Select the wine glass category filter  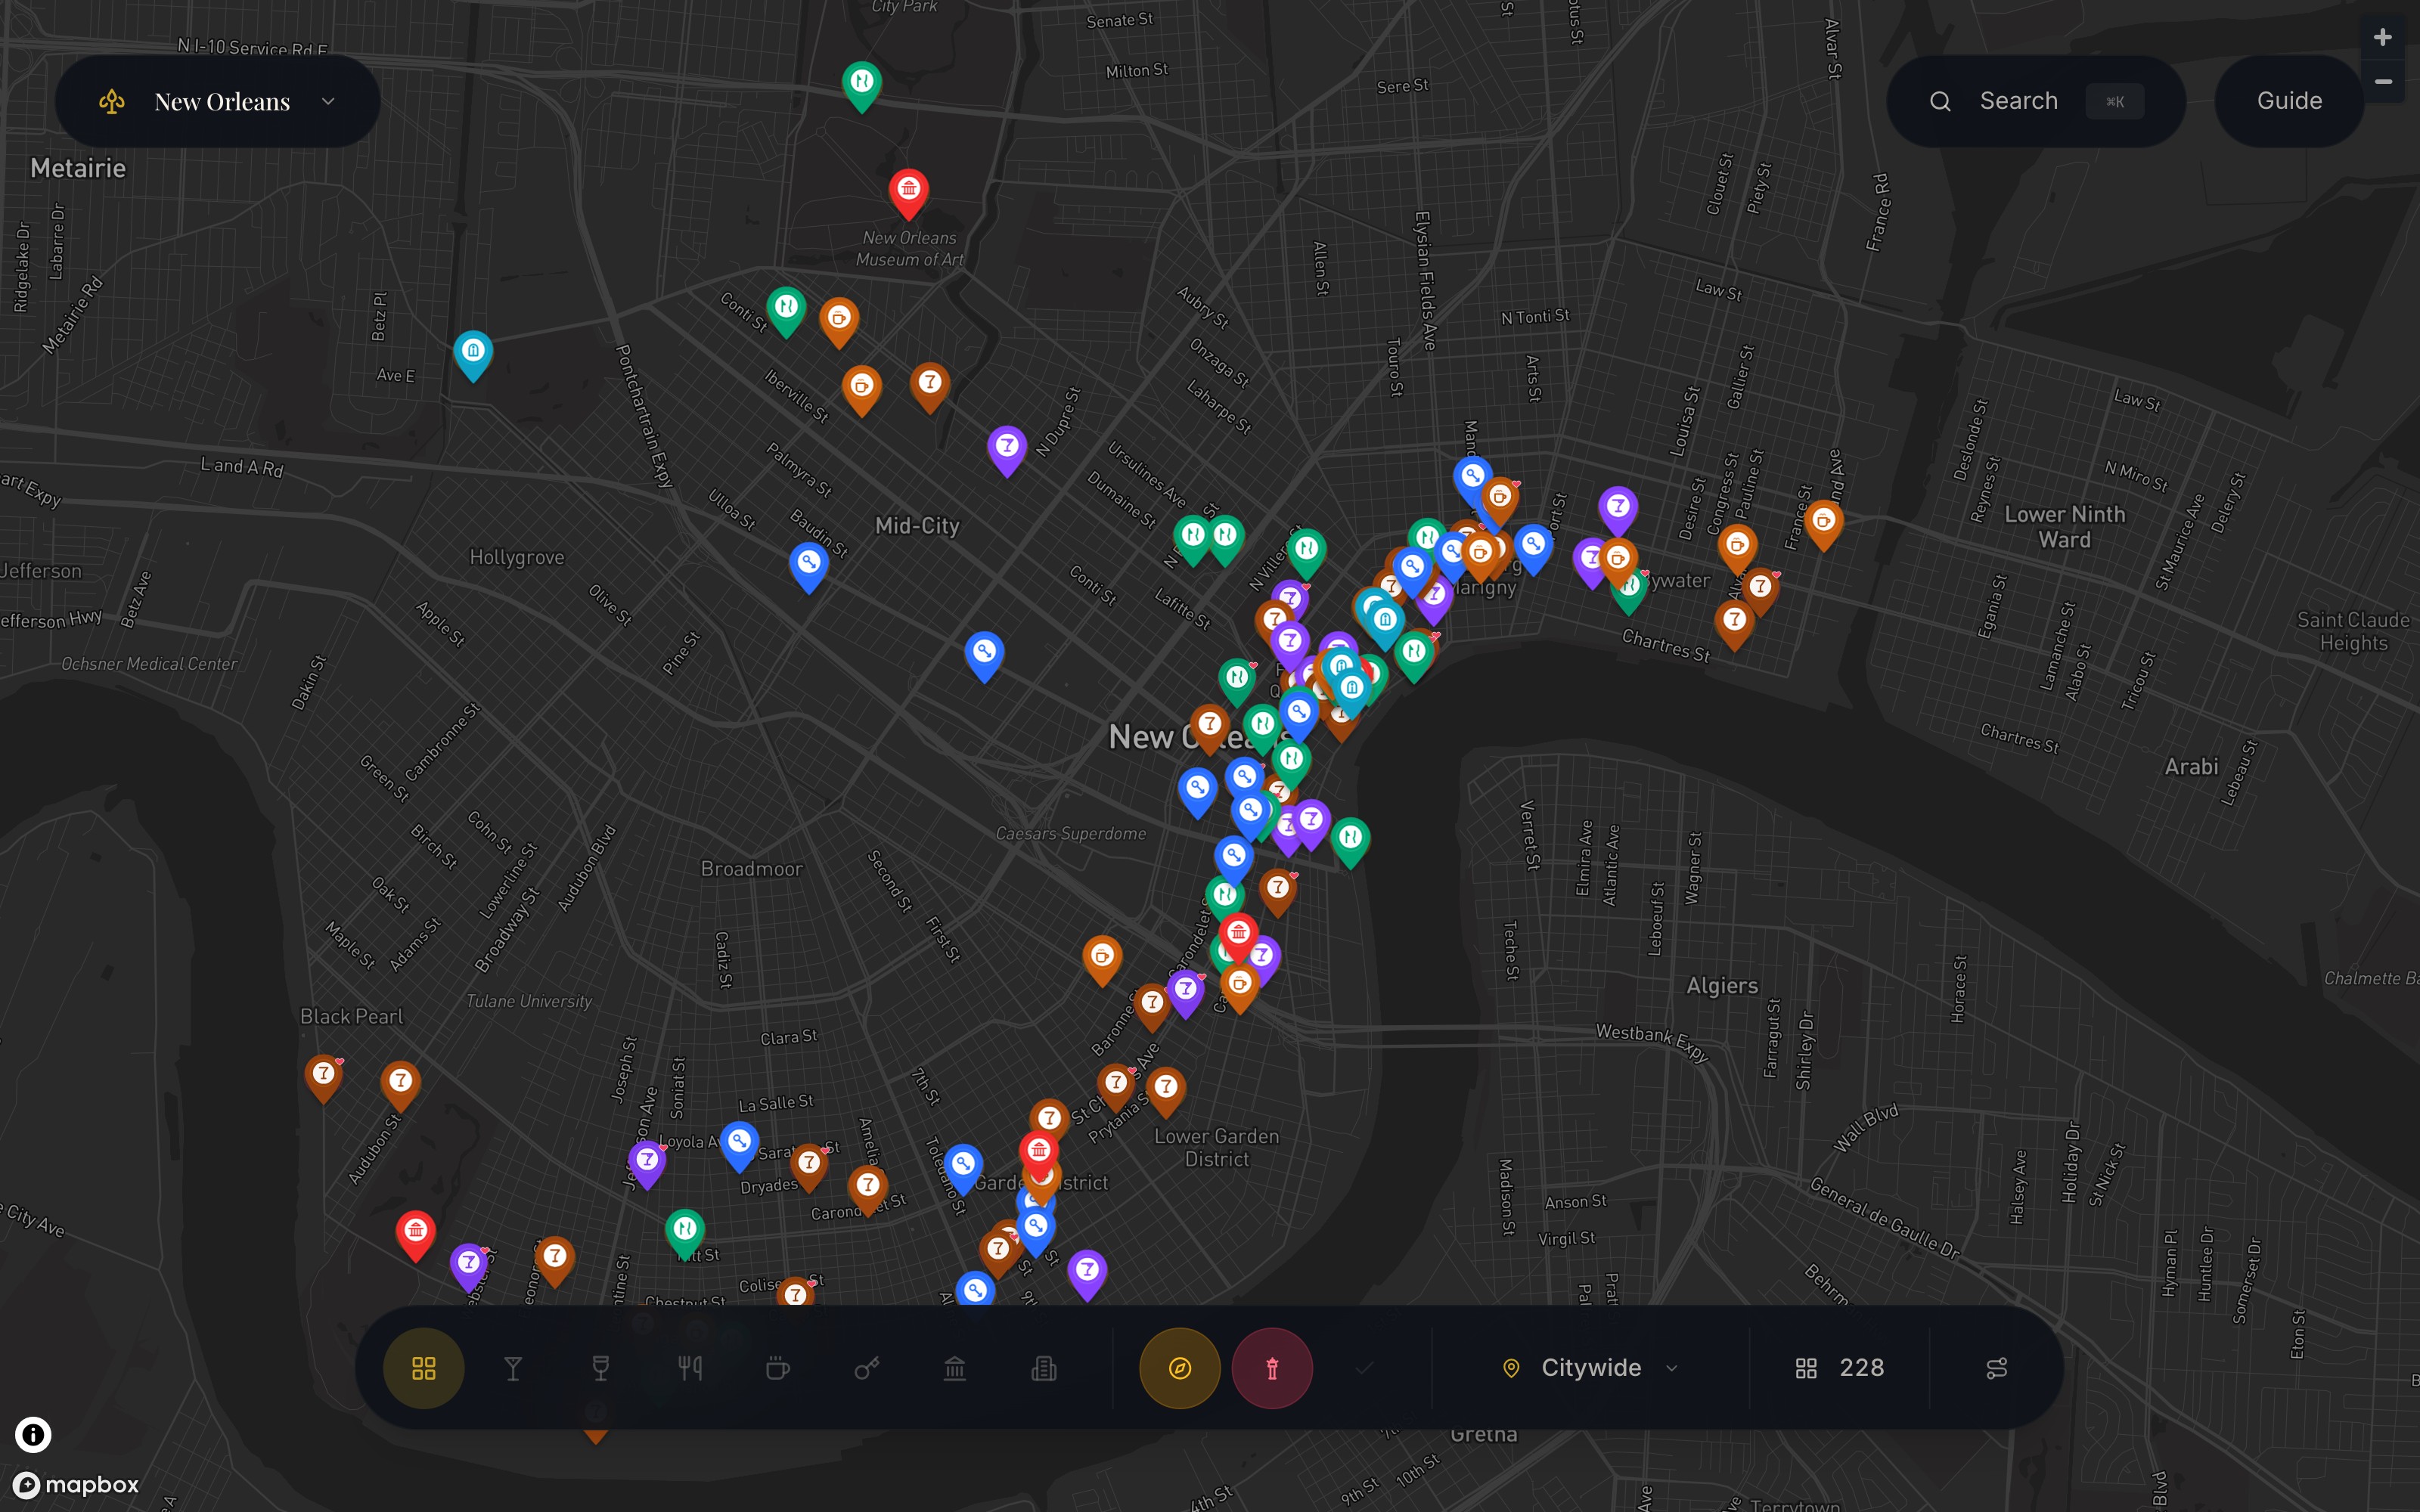coord(601,1368)
